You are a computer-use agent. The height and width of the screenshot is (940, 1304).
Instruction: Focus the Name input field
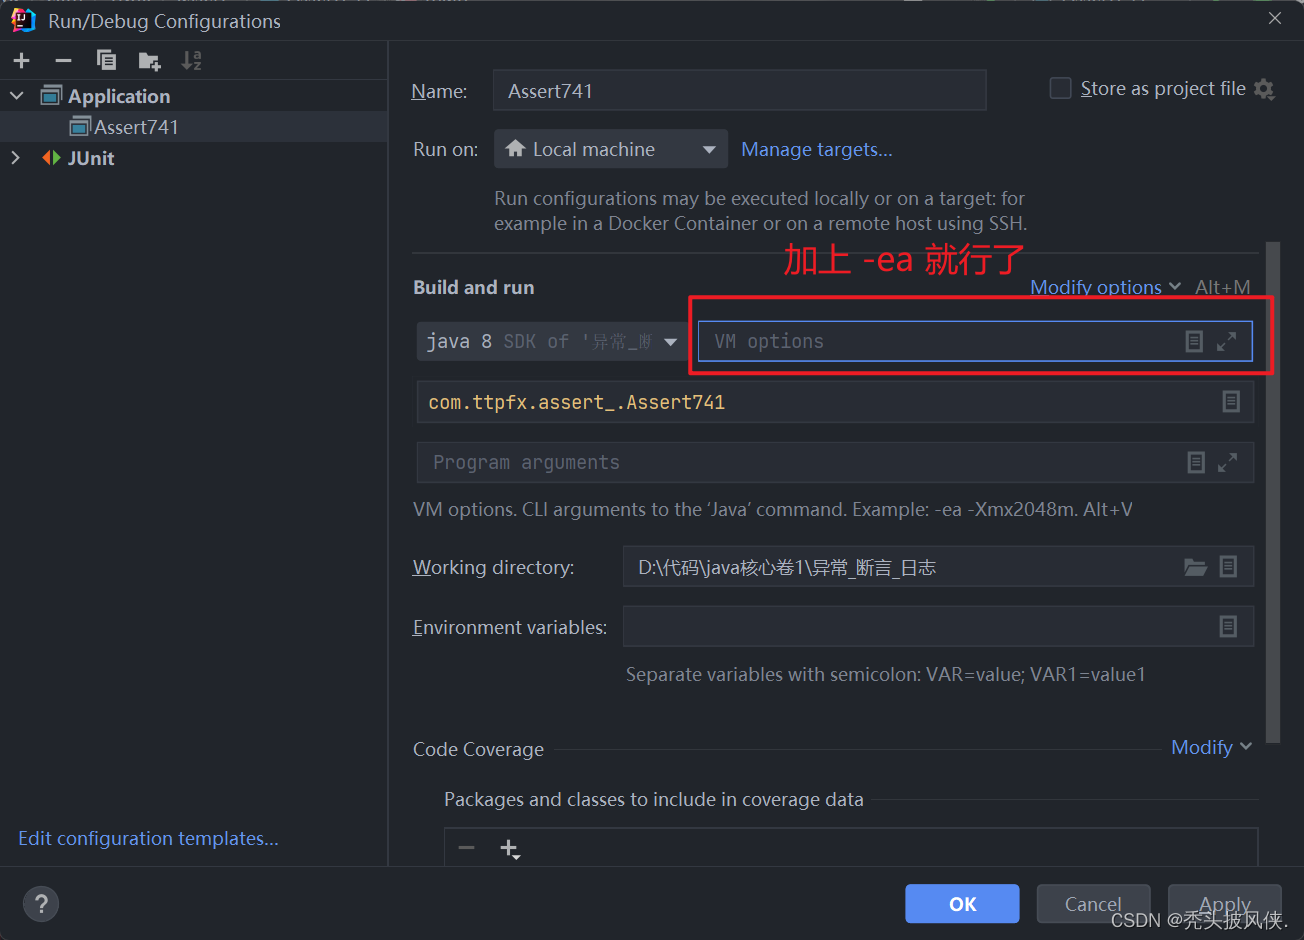tap(739, 90)
